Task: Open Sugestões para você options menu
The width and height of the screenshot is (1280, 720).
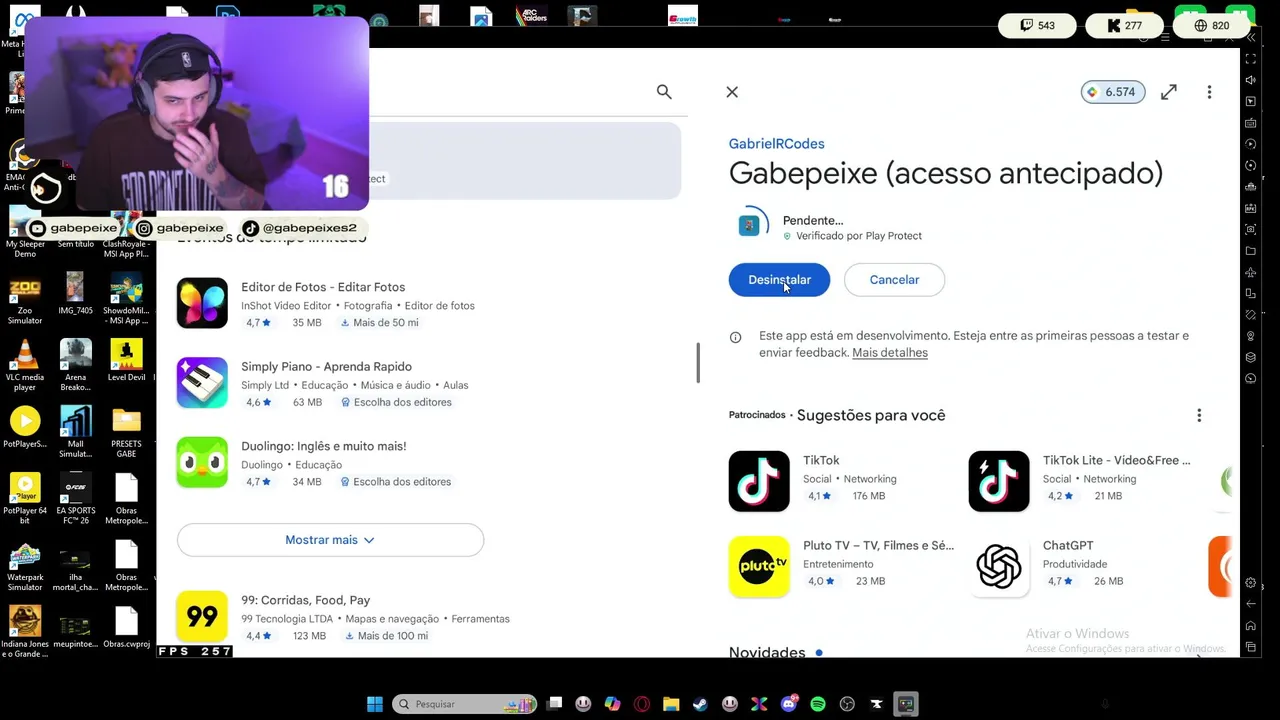Action: pyautogui.click(x=1199, y=415)
